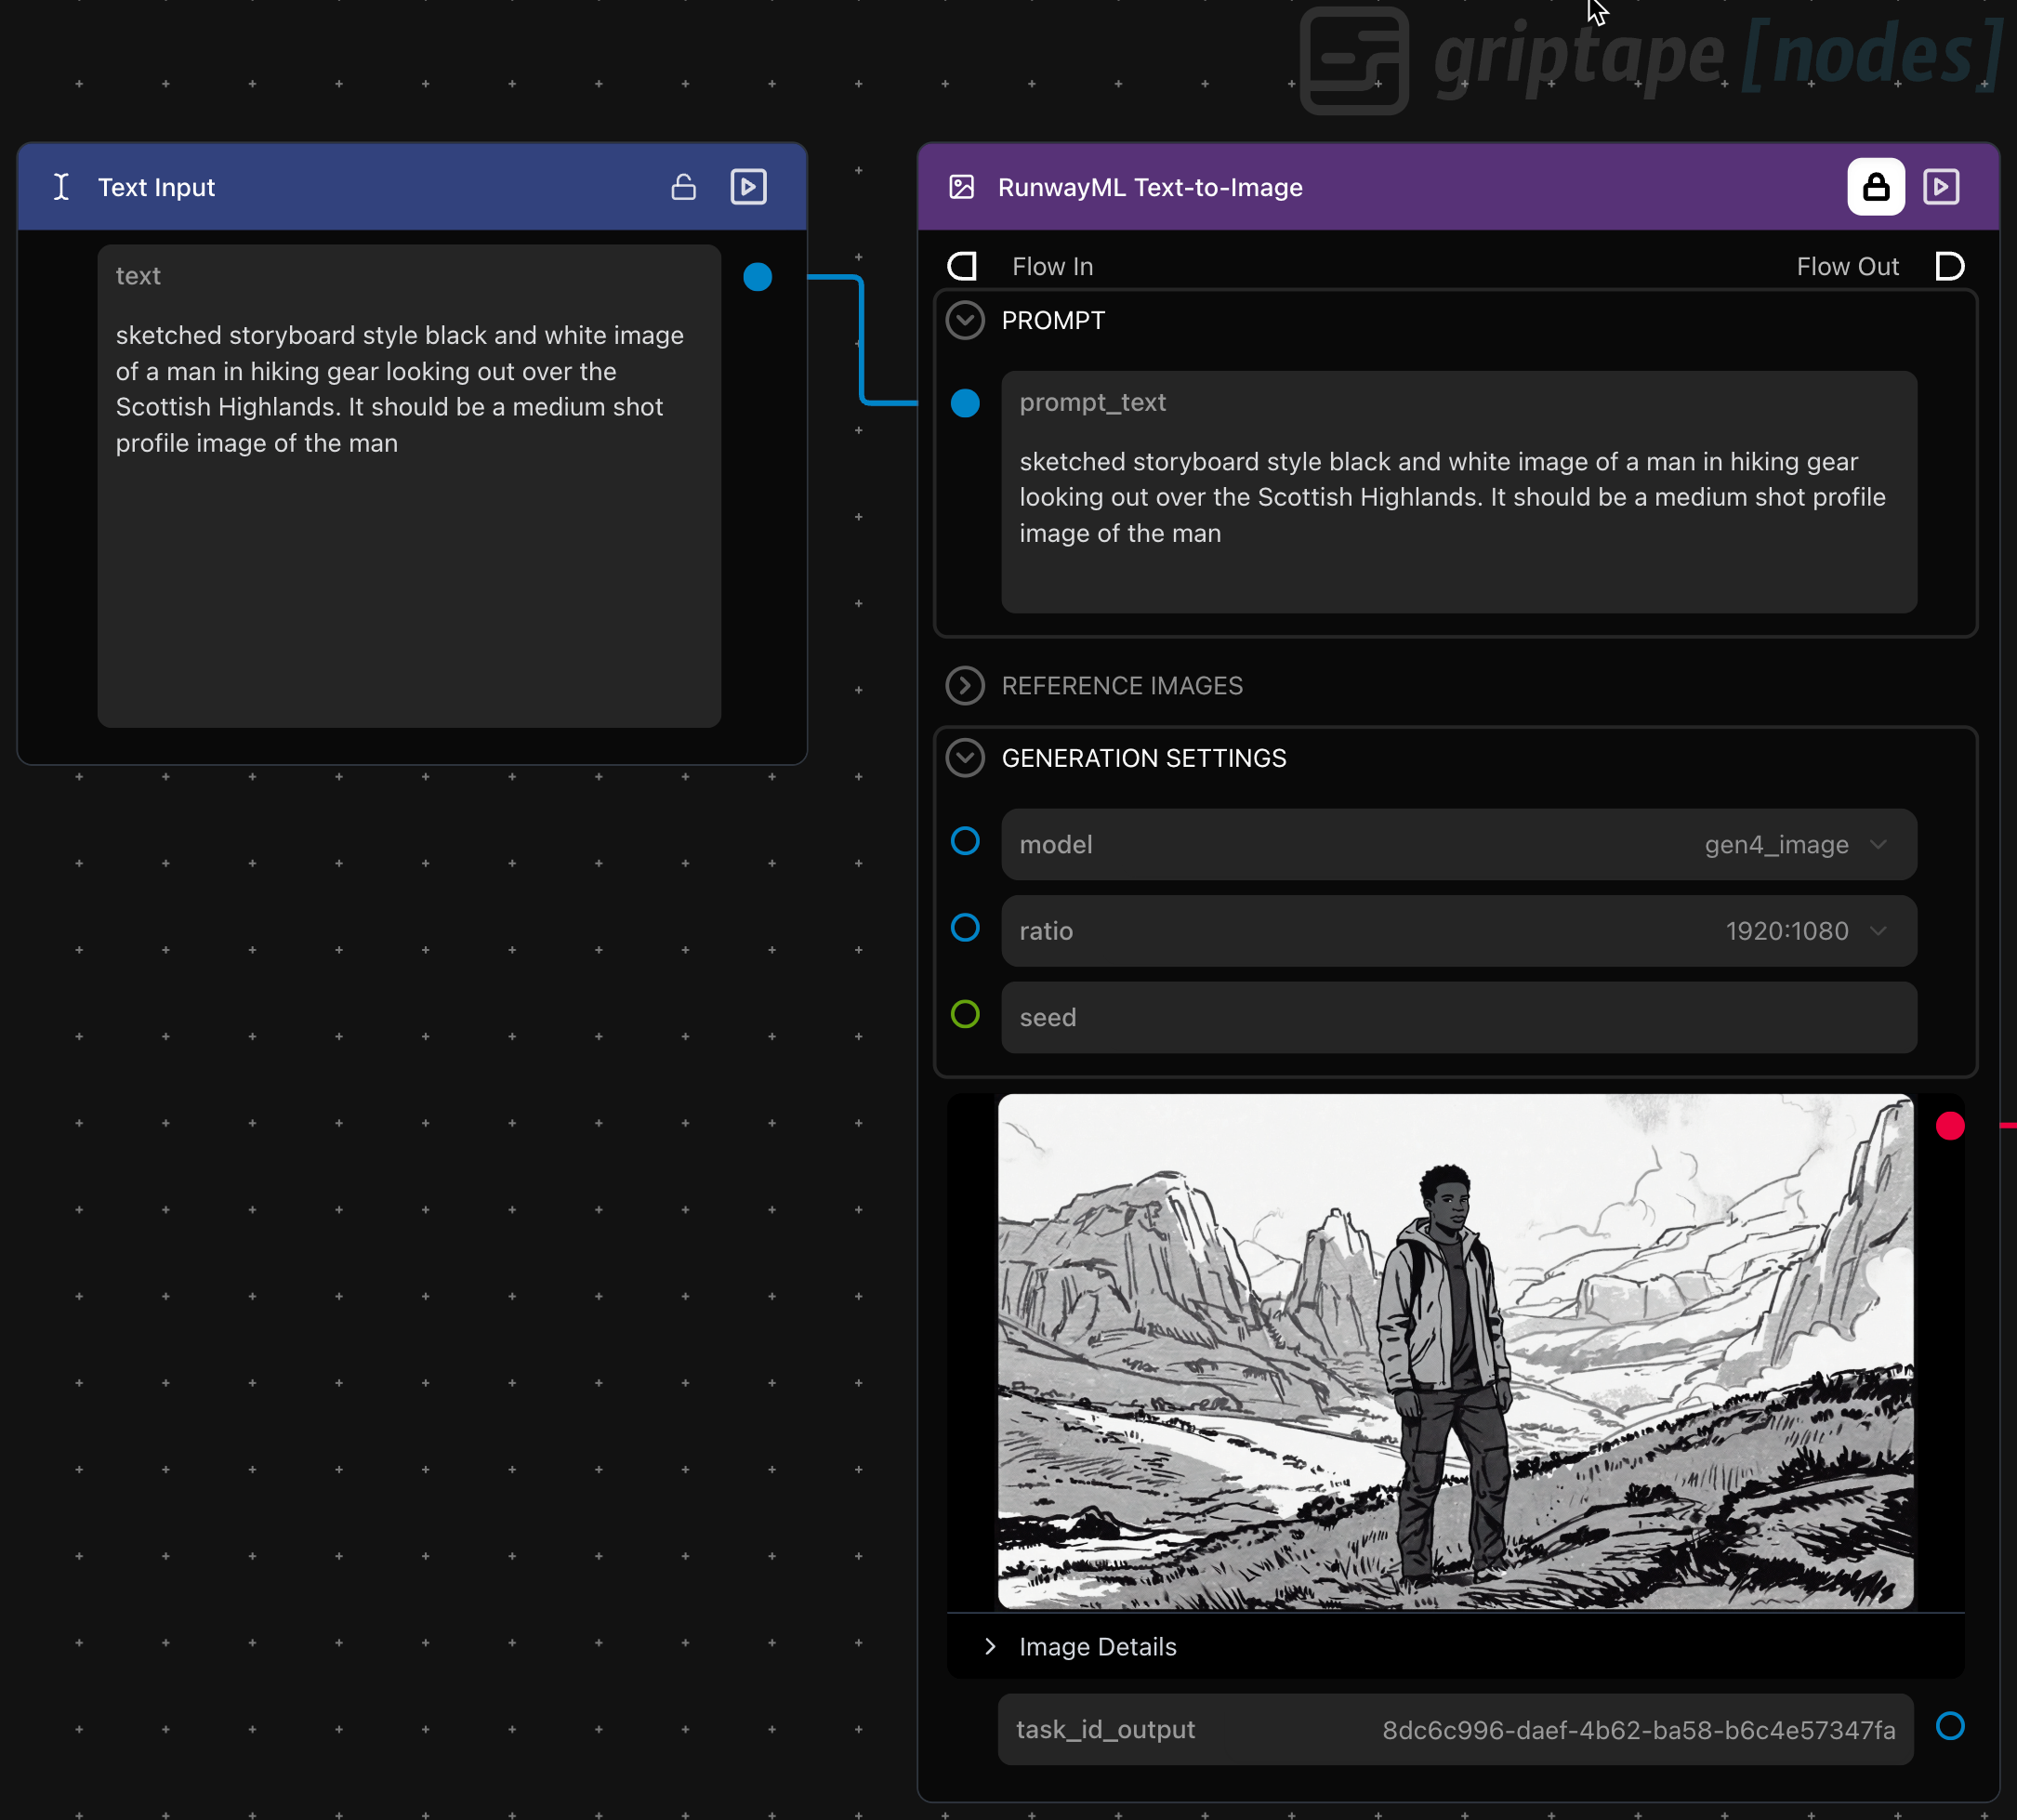This screenshot has width=2017, height=1820.
Task: Collapse the GENERATION SETTINGS section
Action: pyautogui.click(x=965, y=758)
